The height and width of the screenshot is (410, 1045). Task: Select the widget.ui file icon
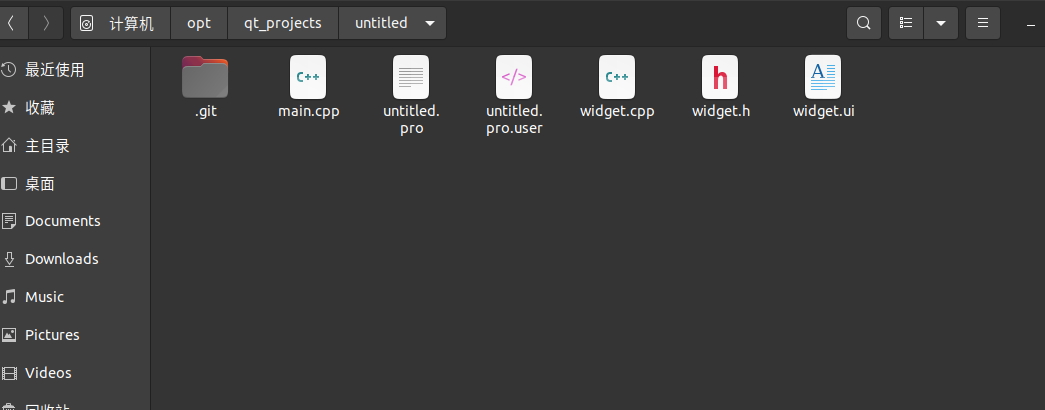click(x=823, y=77)
